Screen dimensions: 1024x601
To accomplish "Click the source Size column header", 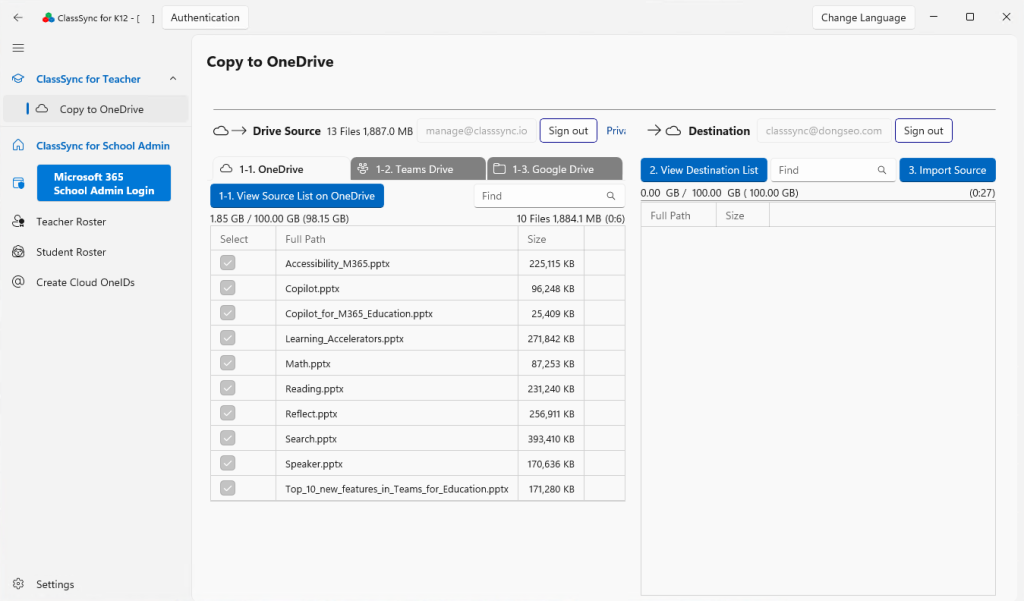I will coord(551,238).
